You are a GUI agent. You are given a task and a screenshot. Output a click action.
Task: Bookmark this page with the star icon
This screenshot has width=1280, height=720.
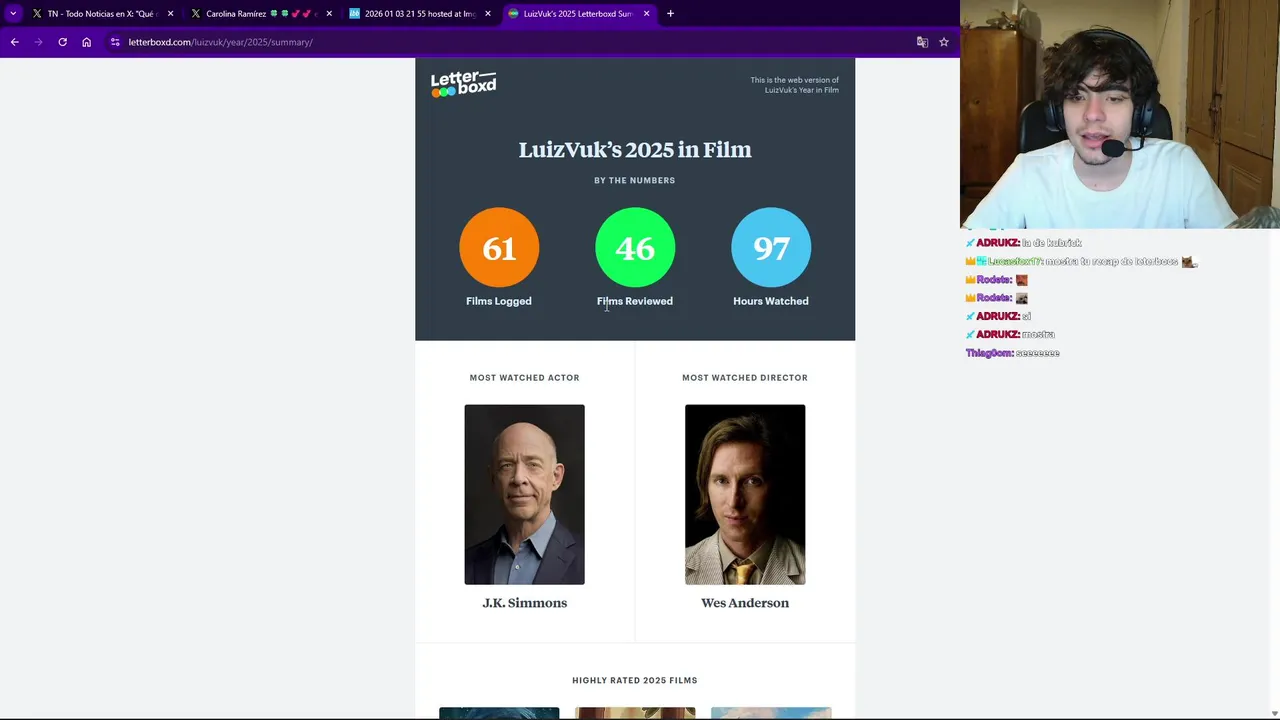tap(943, 42)
